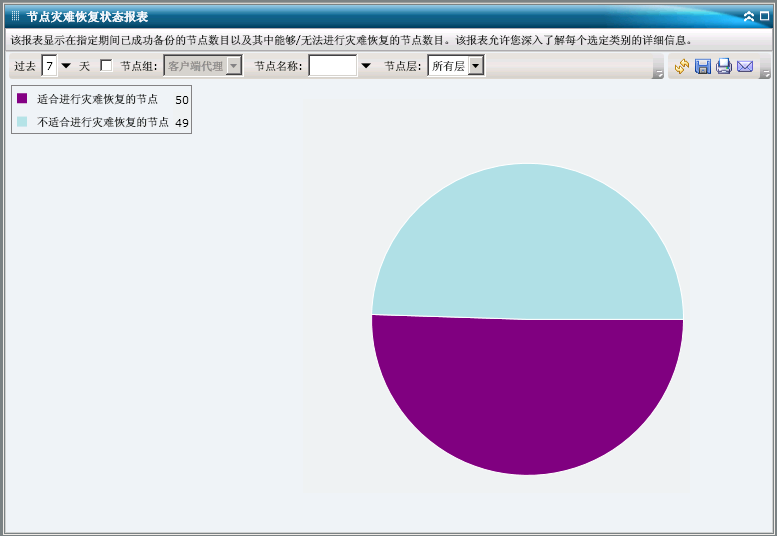Click the 节点名称 text input field
Image resolution: width=777 pixels, height=536 pixels.
click(x=332, y=66)
